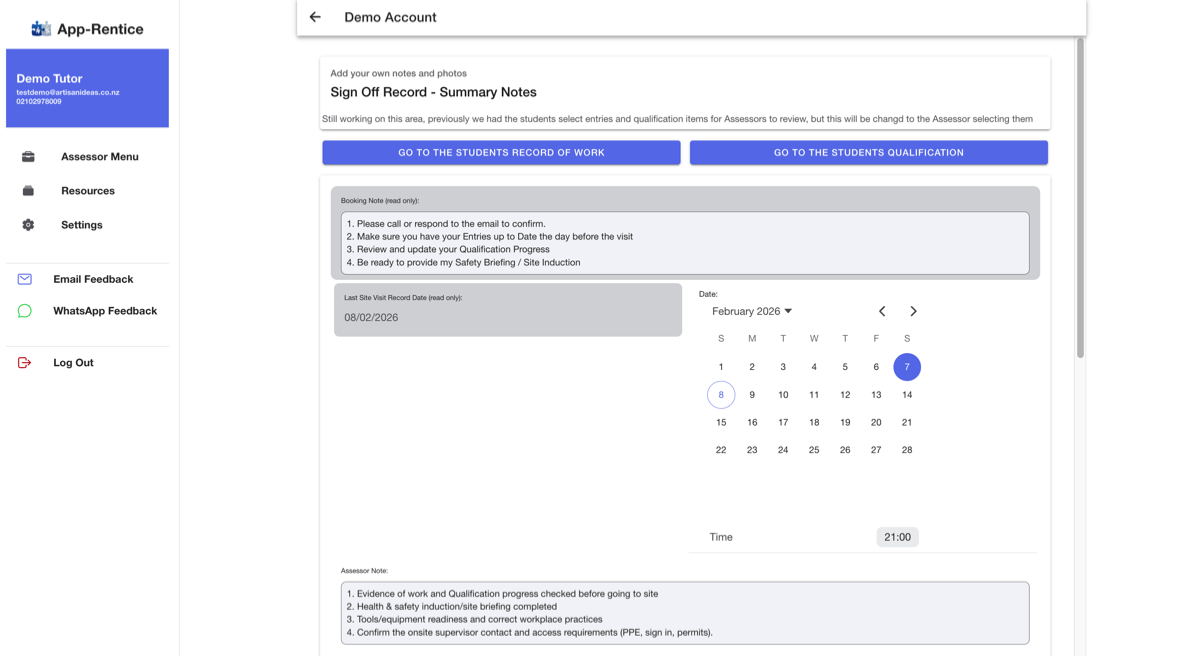The image size is (1200, 656).
Task: Go to the Students Record of Work
Action: (501, 153)
